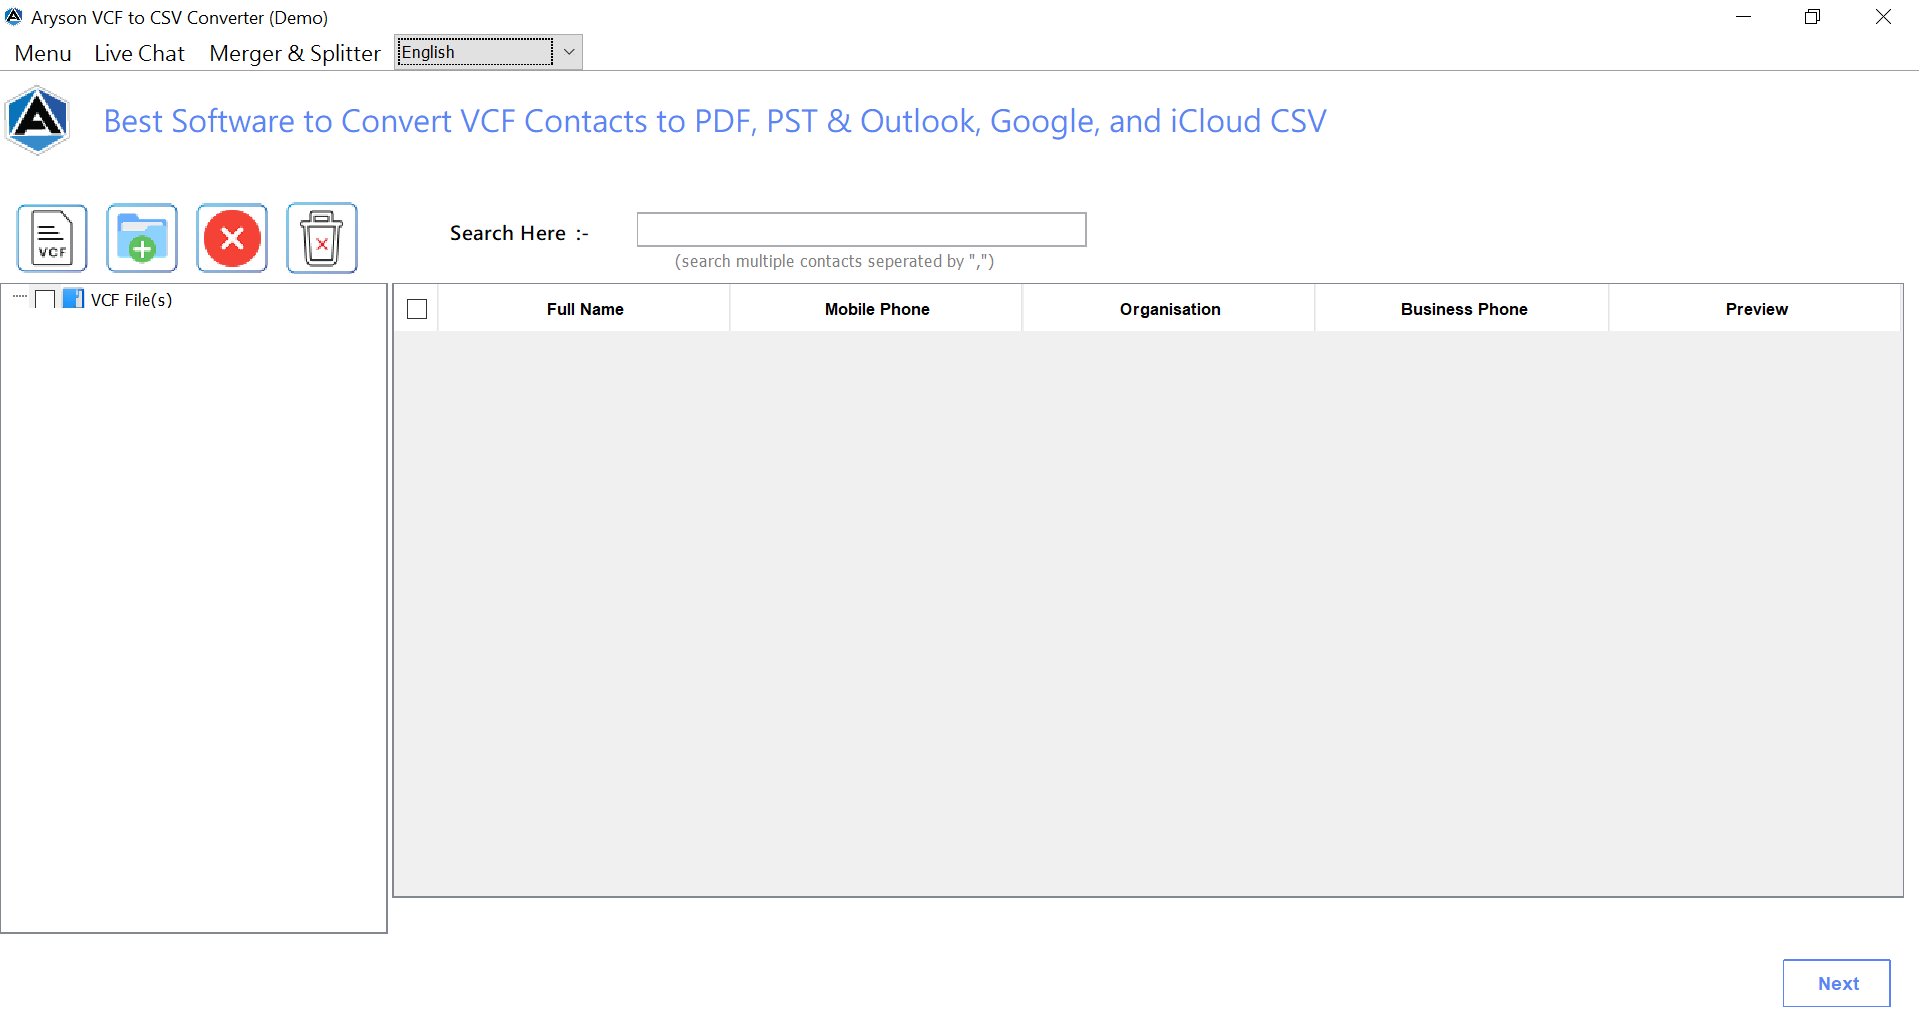
Task: Open Merger & Splitter menu item
Action: [295, 53]
